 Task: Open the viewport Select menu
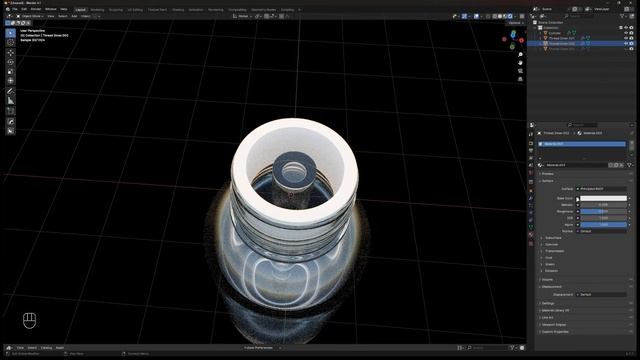click(x=62, y=16)
